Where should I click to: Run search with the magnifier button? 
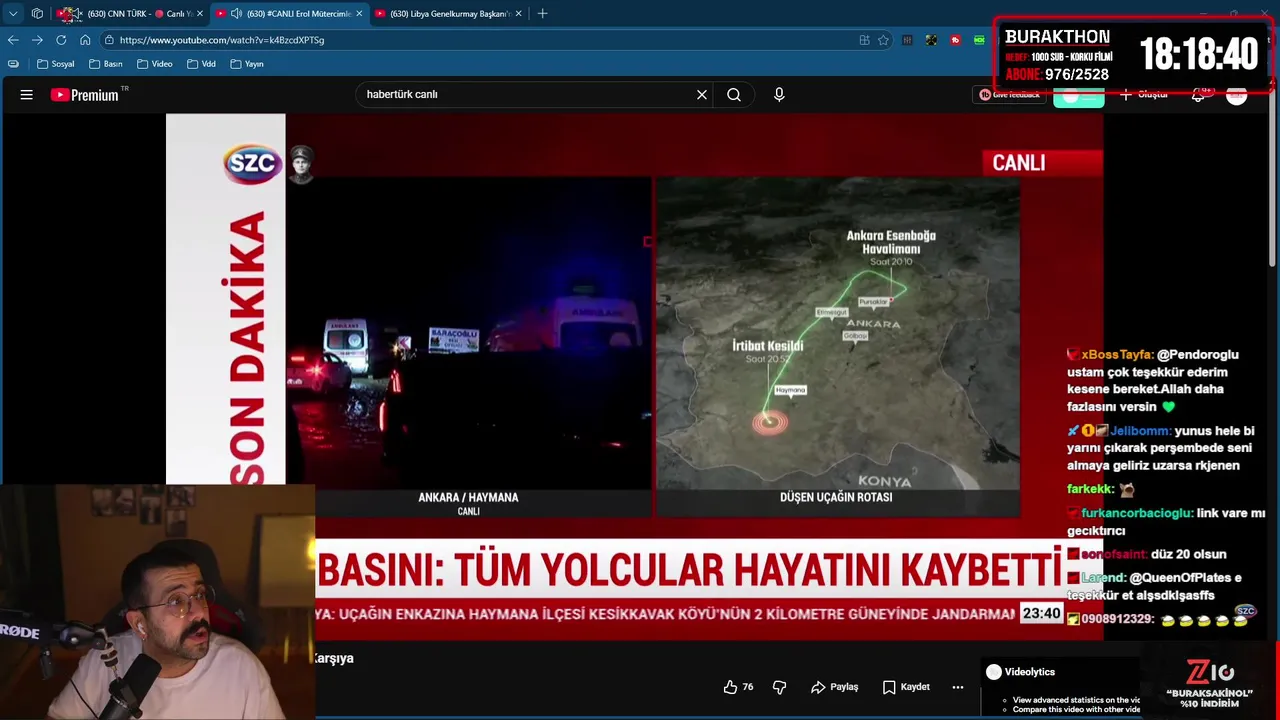[734, 95]
